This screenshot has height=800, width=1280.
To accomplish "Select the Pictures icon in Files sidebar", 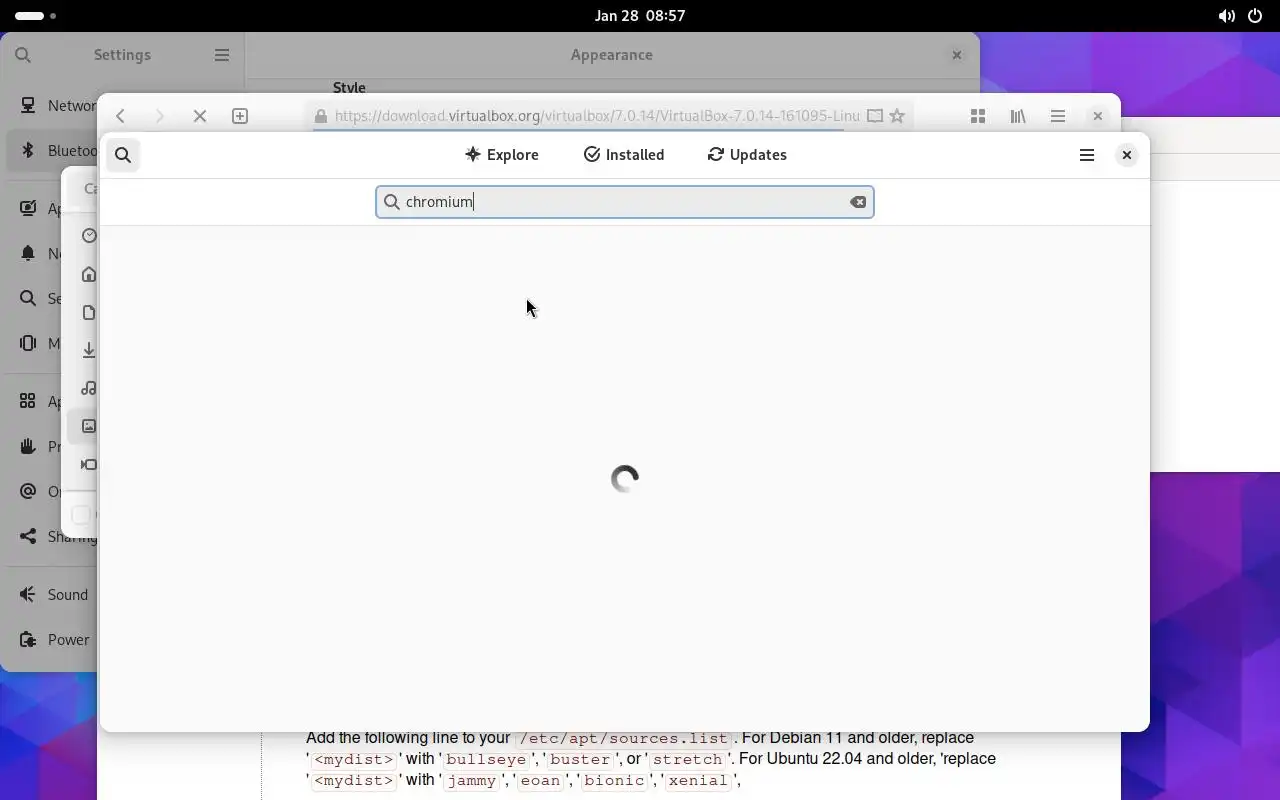I will click(x=89, y=426).
